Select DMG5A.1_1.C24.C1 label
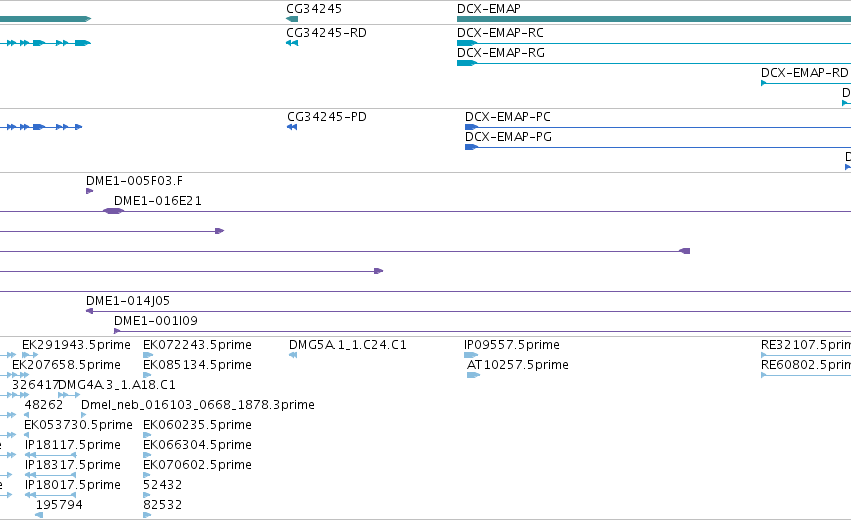851x520 pixels. coord(347,345)
